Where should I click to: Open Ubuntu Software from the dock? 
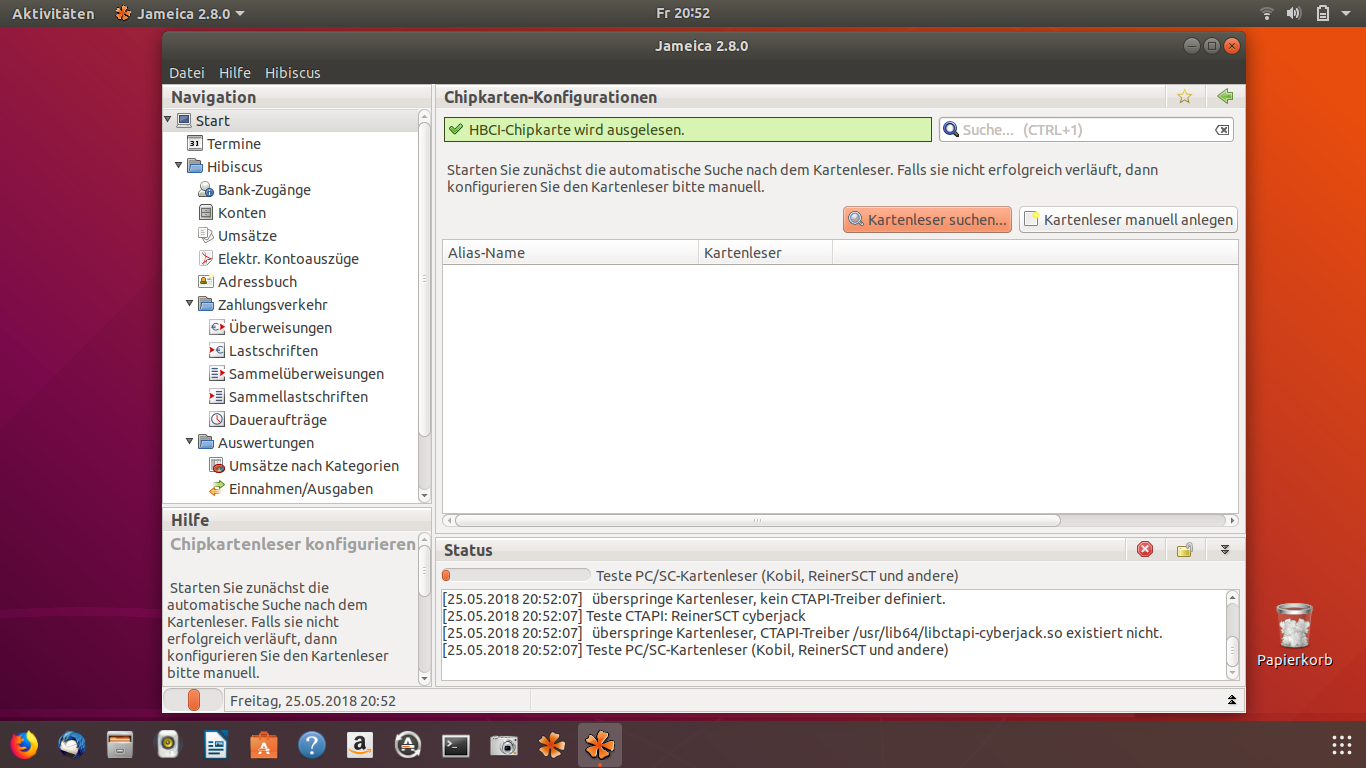pyautogui.click(x=264, y=745)
